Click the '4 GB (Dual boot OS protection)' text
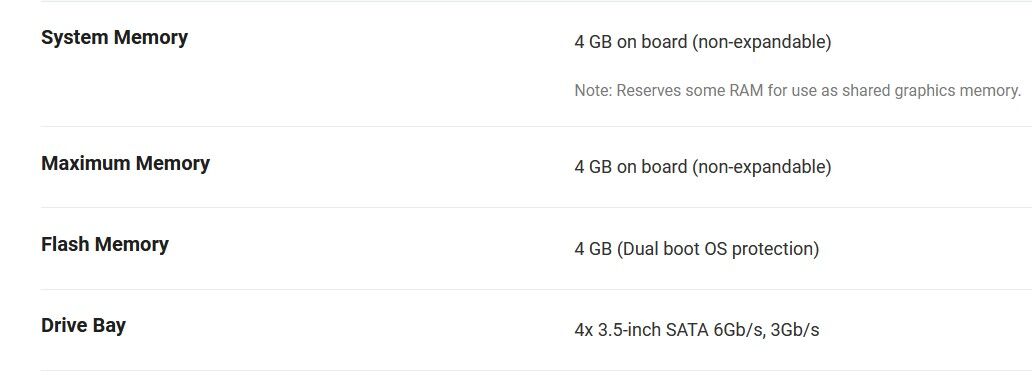The width and height of the screenshot is (1032, 377). click(697, 249)
